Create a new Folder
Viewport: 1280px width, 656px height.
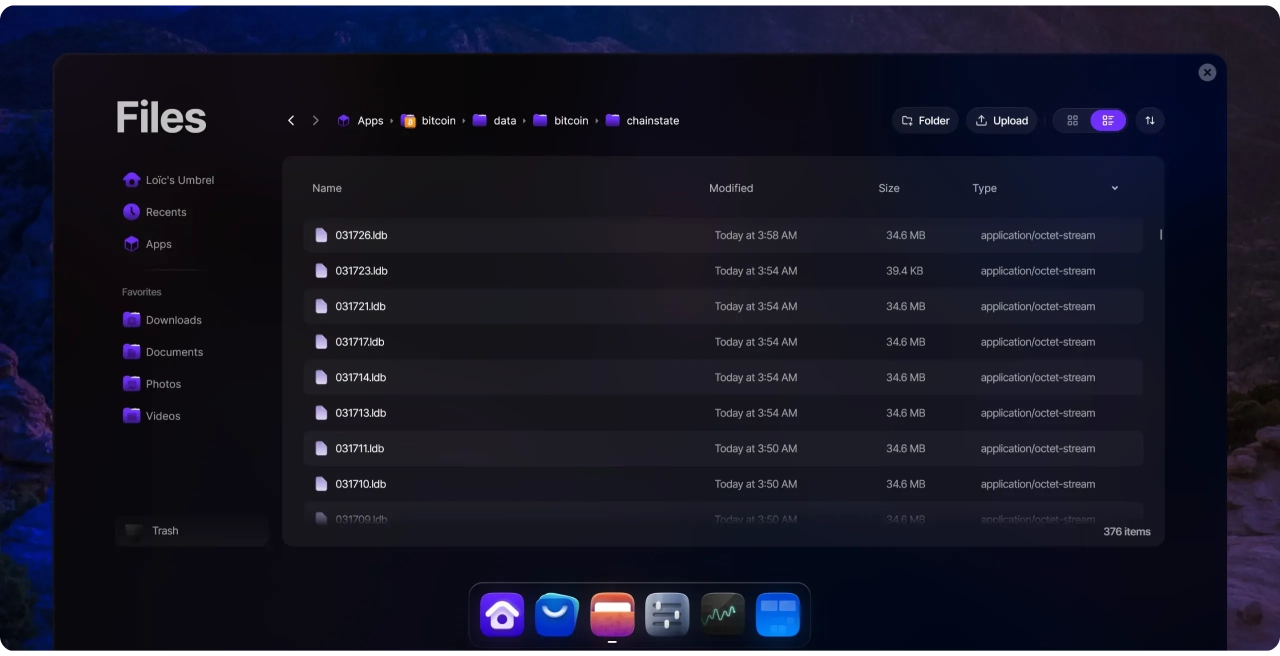click(925, 121)
